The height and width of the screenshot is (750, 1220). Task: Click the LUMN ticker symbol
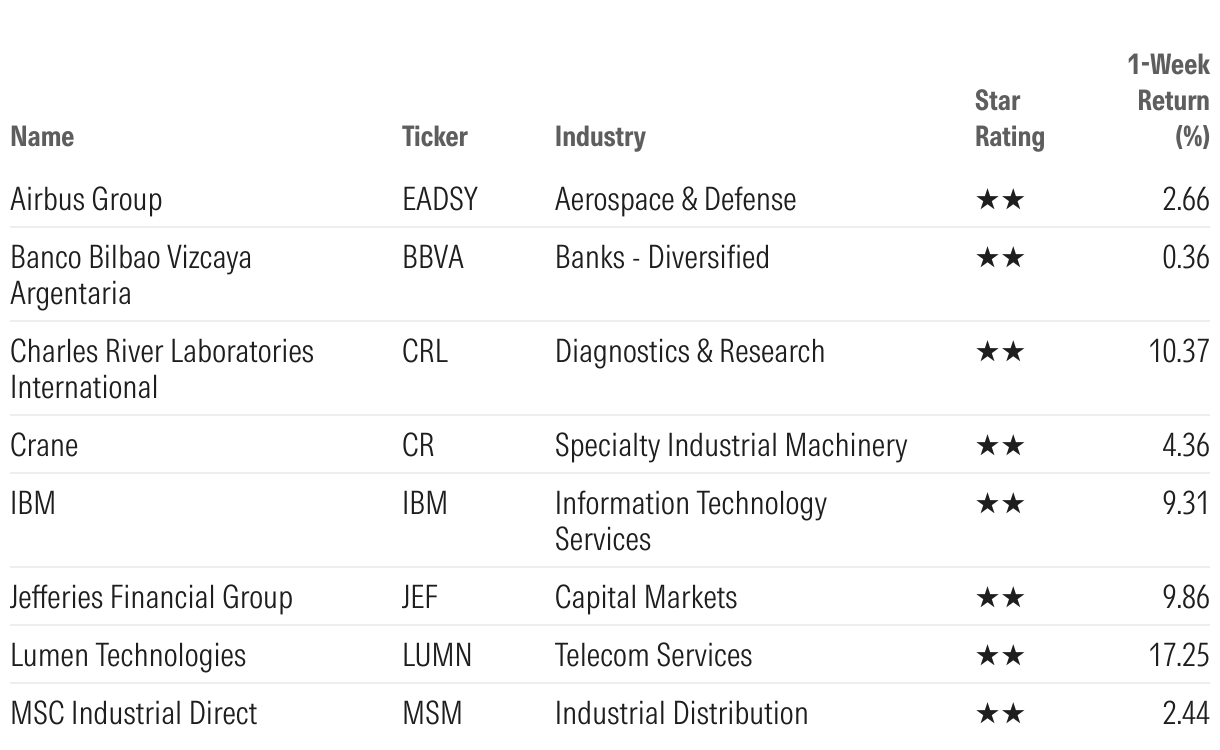[437, 656]
